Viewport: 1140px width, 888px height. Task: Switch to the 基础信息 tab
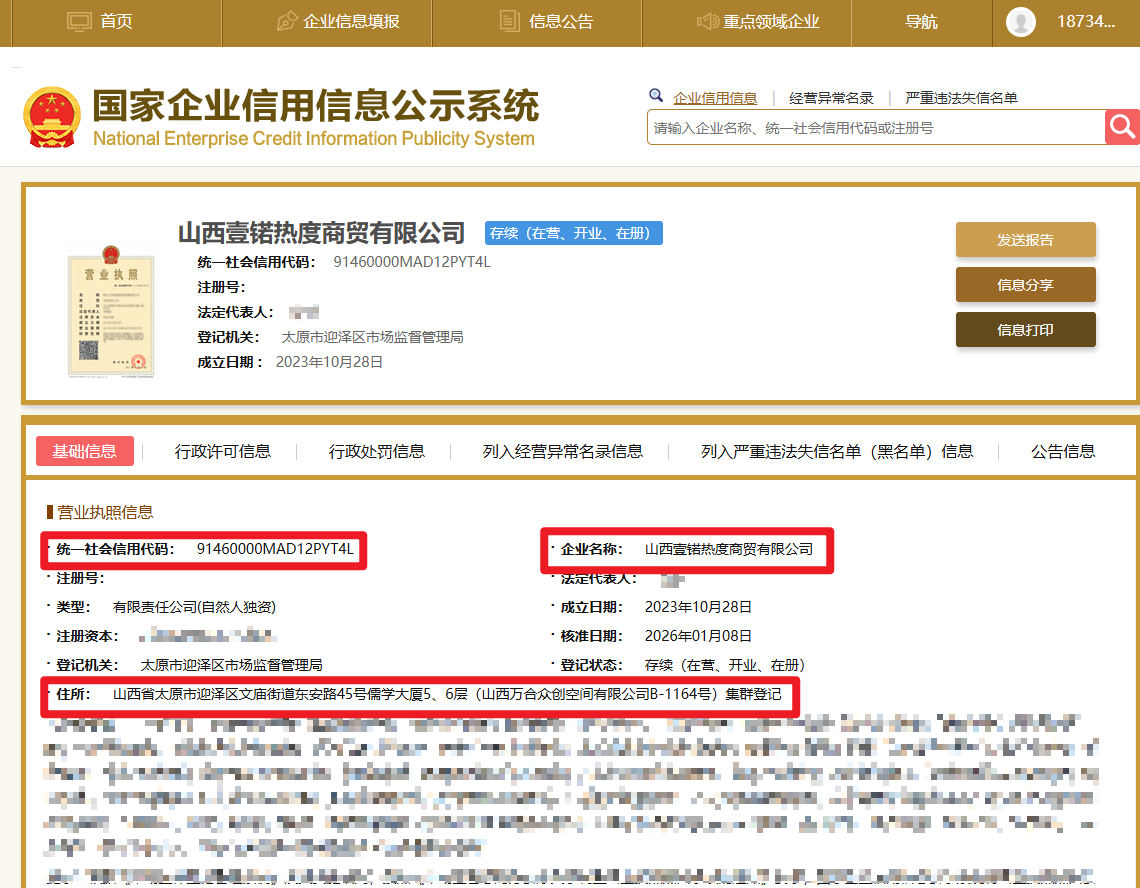point(84,451)
